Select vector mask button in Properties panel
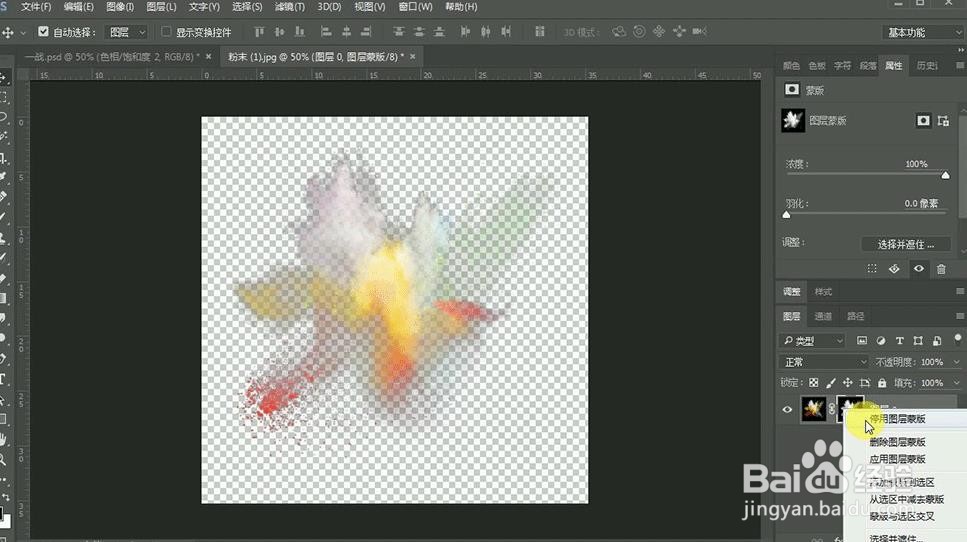The height and width of the screenshot is (542, 967). pyautogui.click(x=943, y=121)
